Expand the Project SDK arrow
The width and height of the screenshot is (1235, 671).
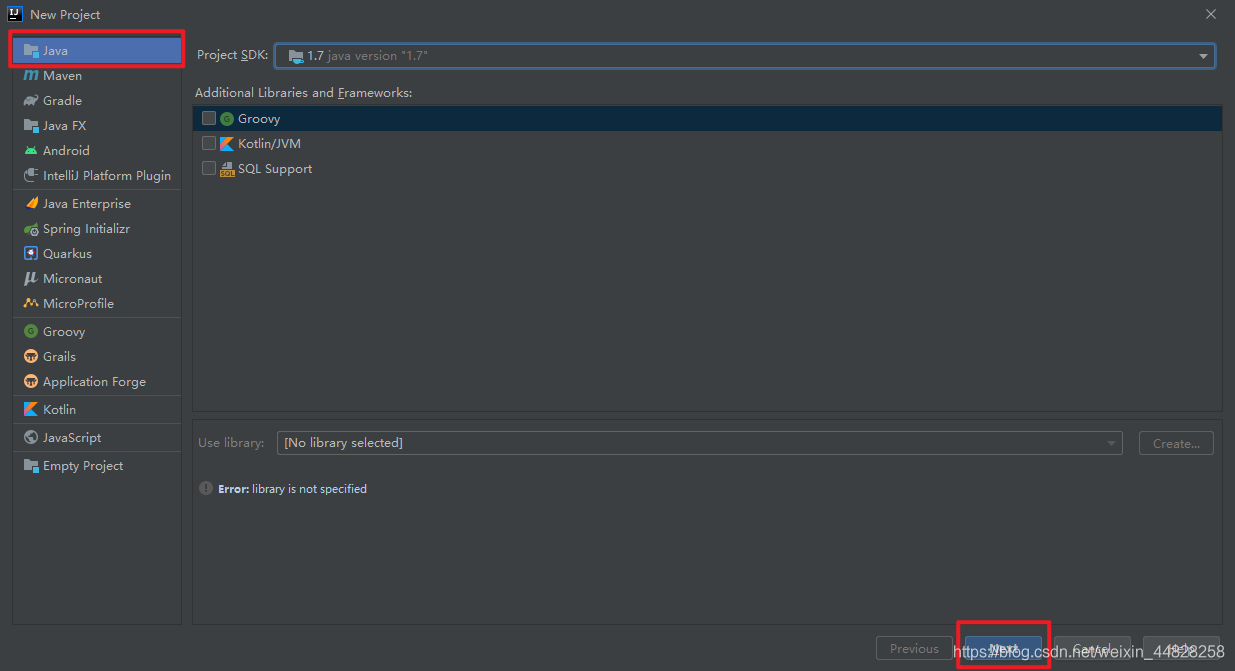coord(1203,57)
